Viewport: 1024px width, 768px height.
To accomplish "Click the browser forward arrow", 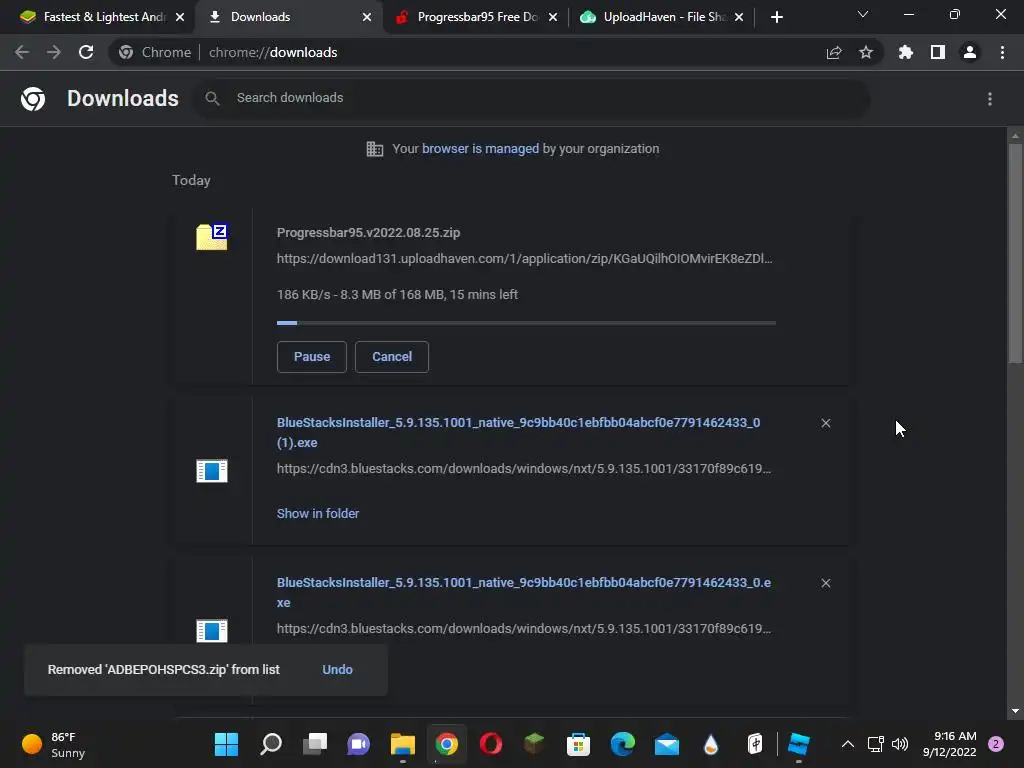I will (x=54, y=52).
